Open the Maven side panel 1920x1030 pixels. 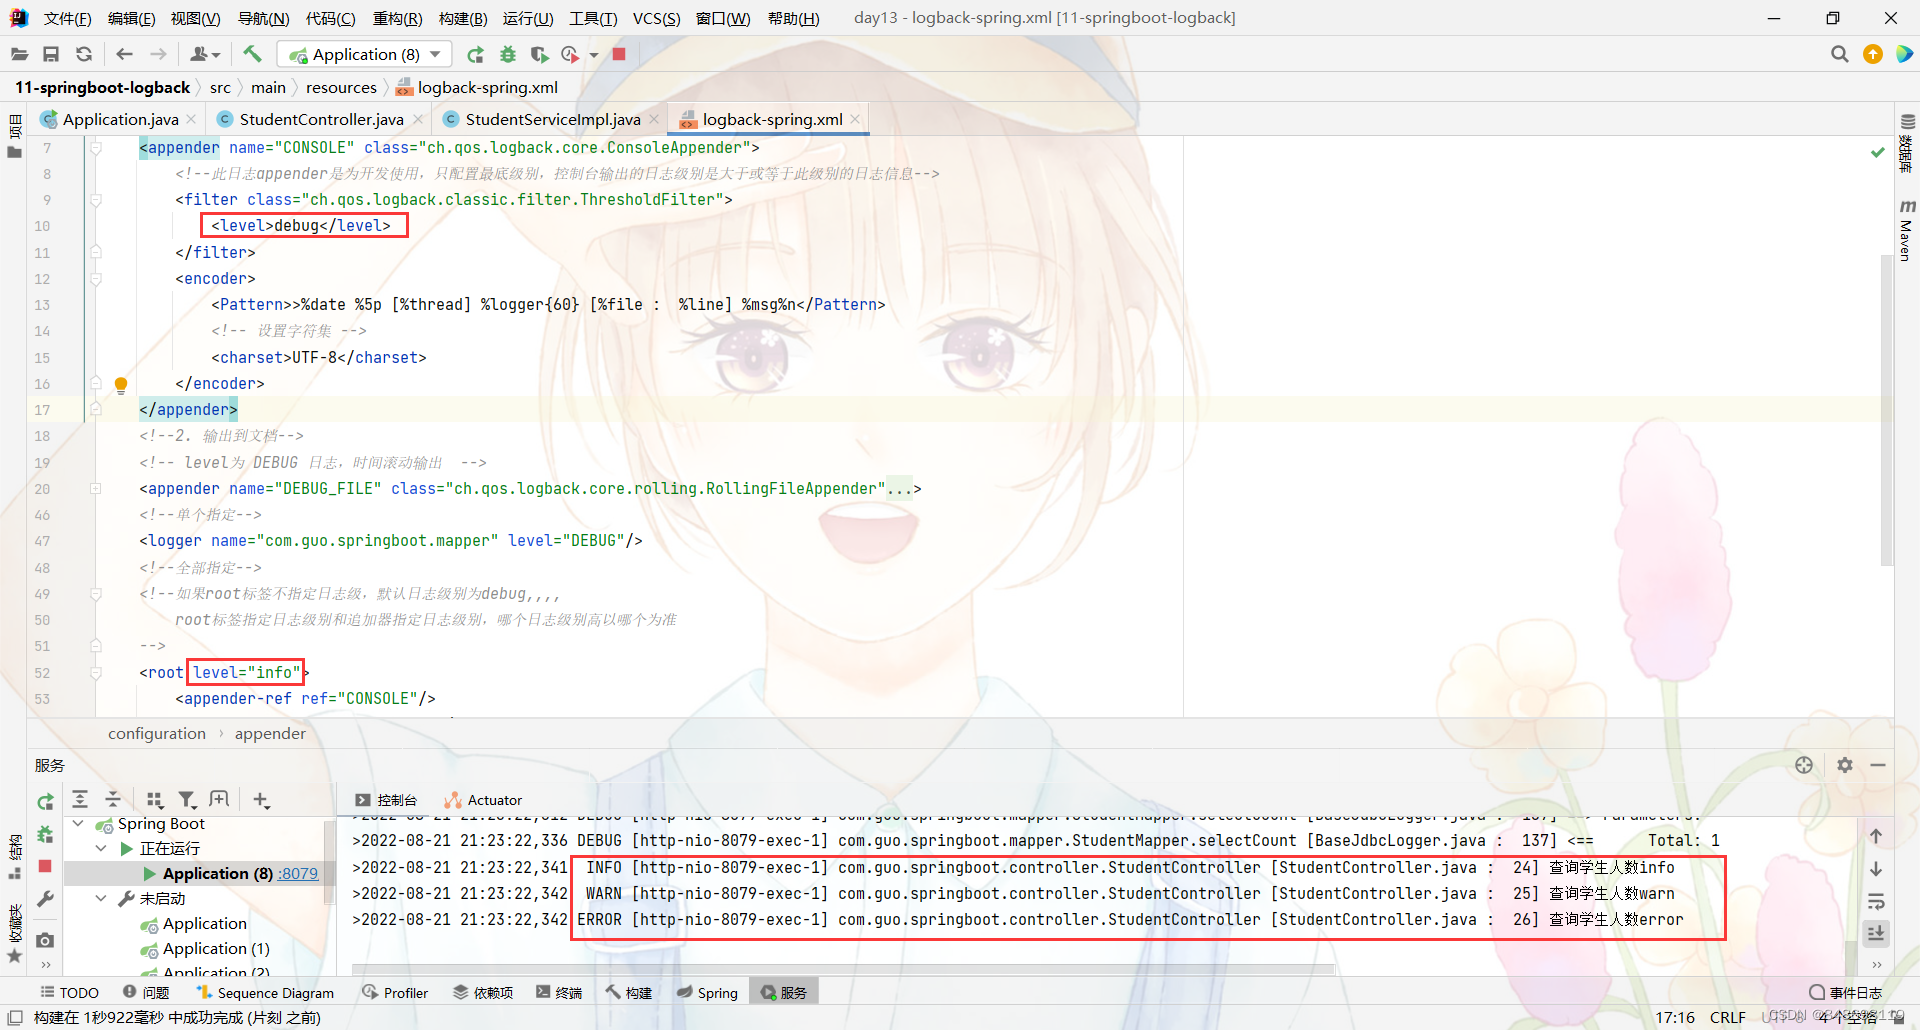coord(1906,231)
